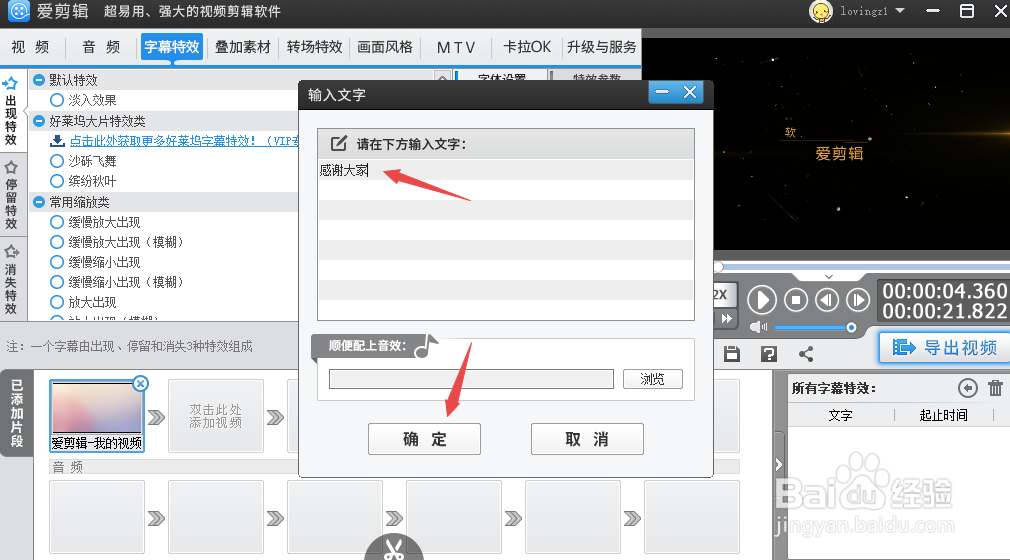Click the edit pencil icon in the dialog
Viewport: 1010px width, 560px height.
pyautogui.click(x=338, y=144)
